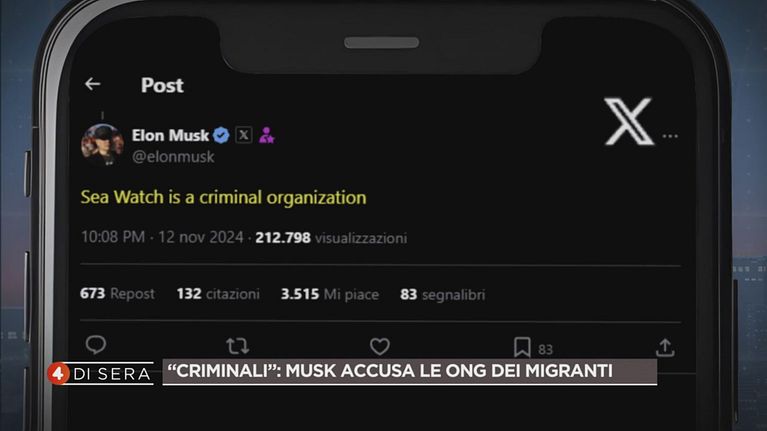Open the reply icon under the post
The width and height of the screenshot is (767, 431).
click(x=95, y=346)
